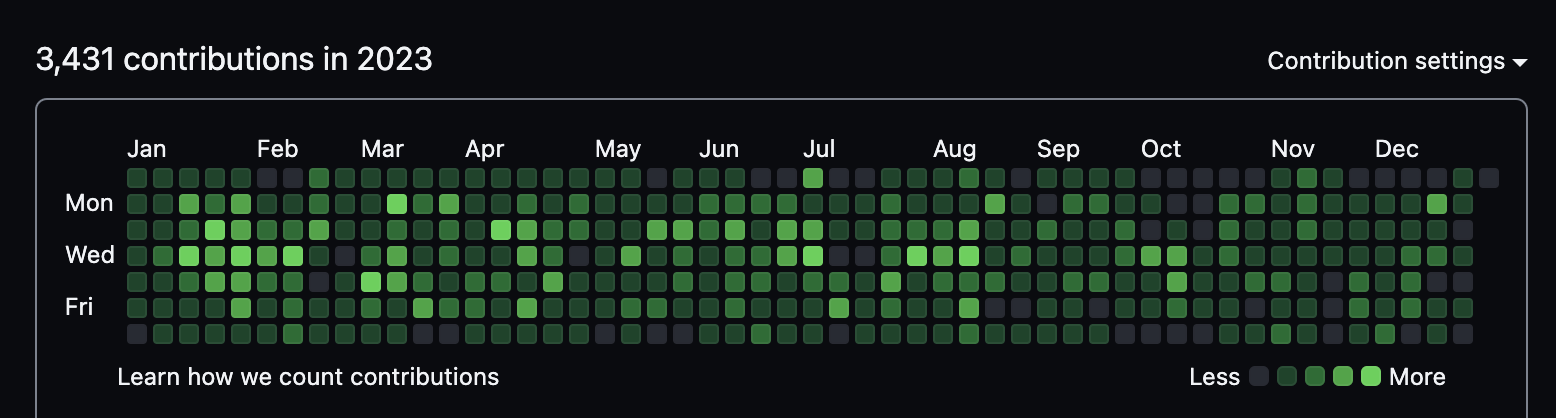The image size is (1556, 418).
Task: Click the Aug month label
Action: tap(955, 150)
